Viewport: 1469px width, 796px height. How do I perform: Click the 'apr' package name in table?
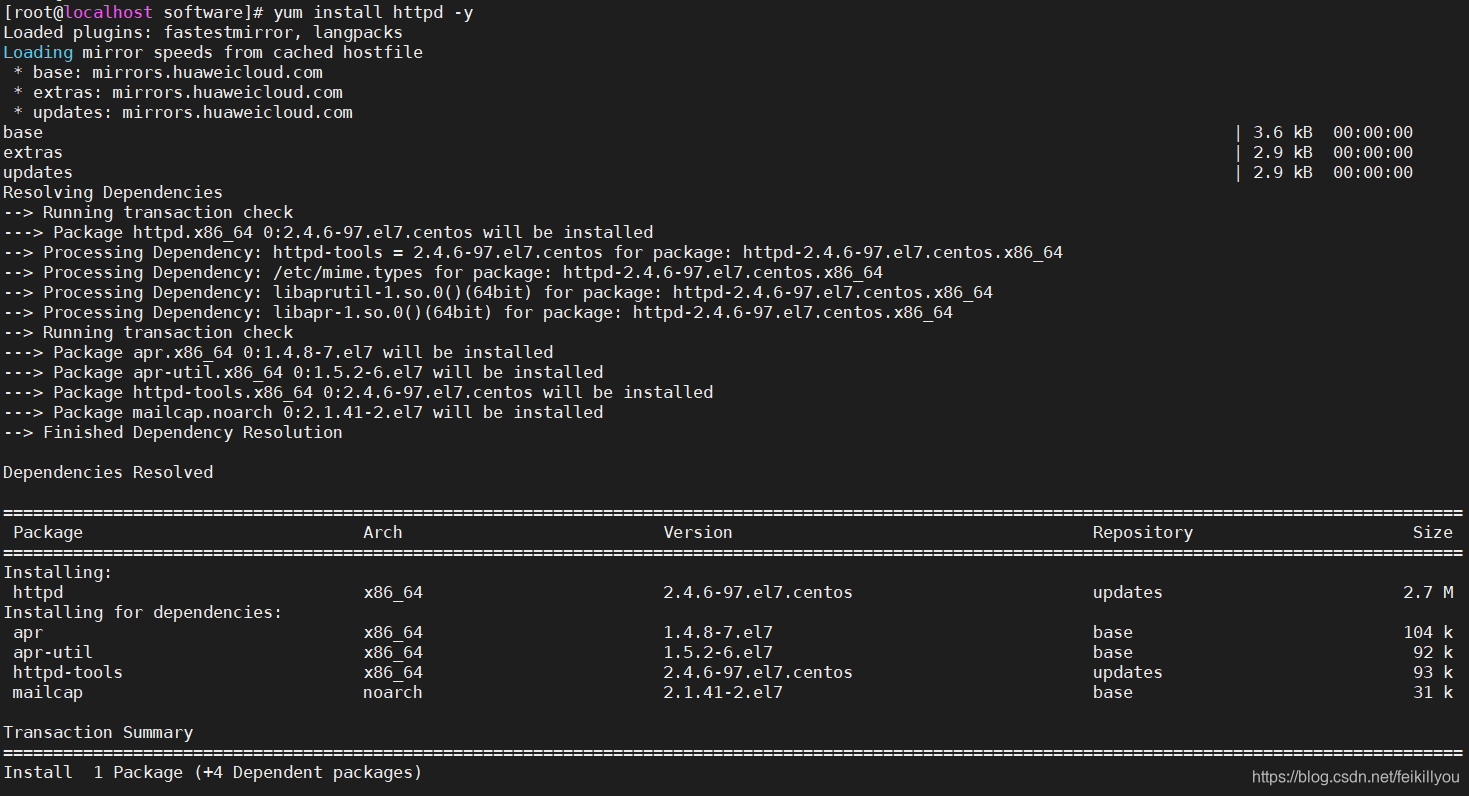click(28, 632)
